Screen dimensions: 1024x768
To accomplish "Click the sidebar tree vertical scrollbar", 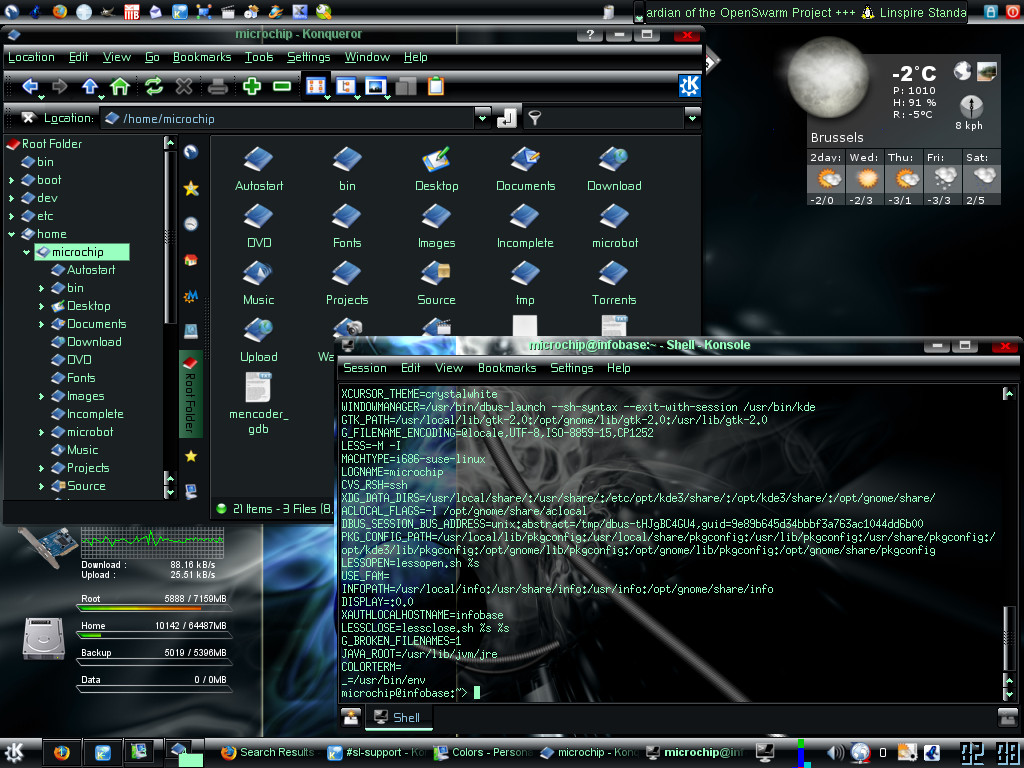I will [x=170, y=316].
